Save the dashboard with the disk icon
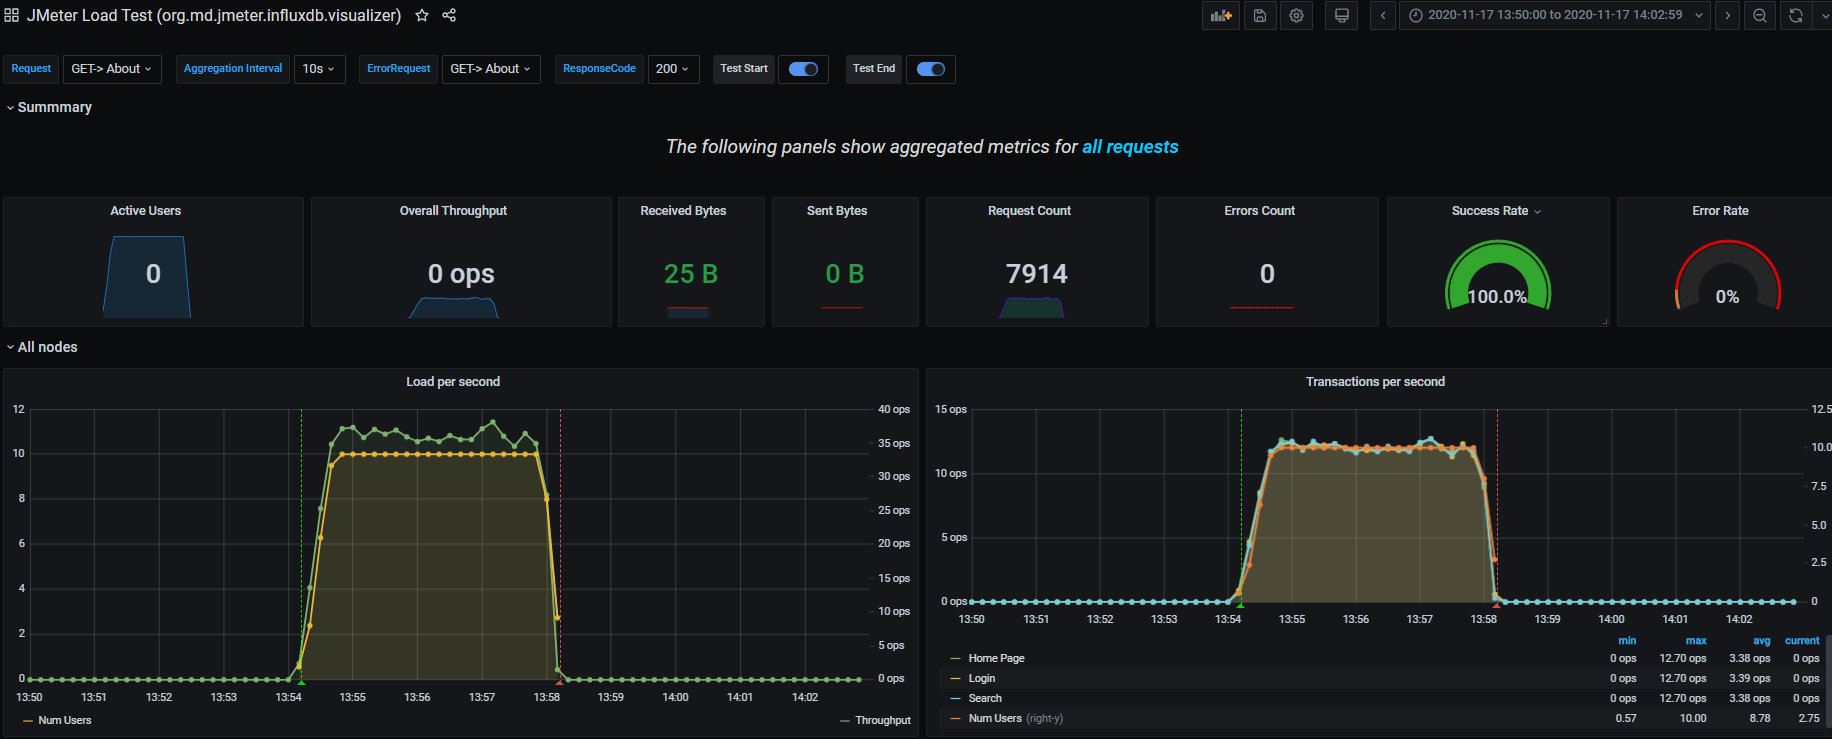This screenshot has height=739, width=1832. [x=1260, y=16]
